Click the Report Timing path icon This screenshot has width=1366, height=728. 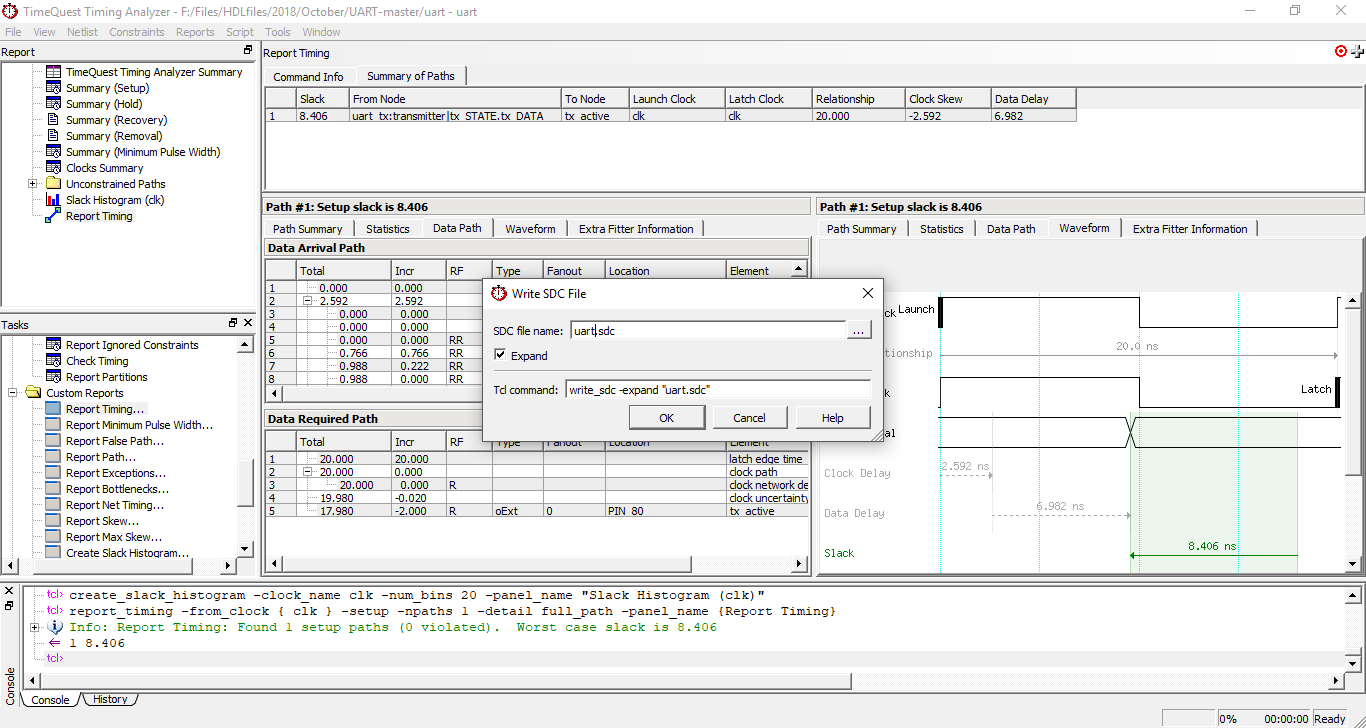[x=53, y=216]
